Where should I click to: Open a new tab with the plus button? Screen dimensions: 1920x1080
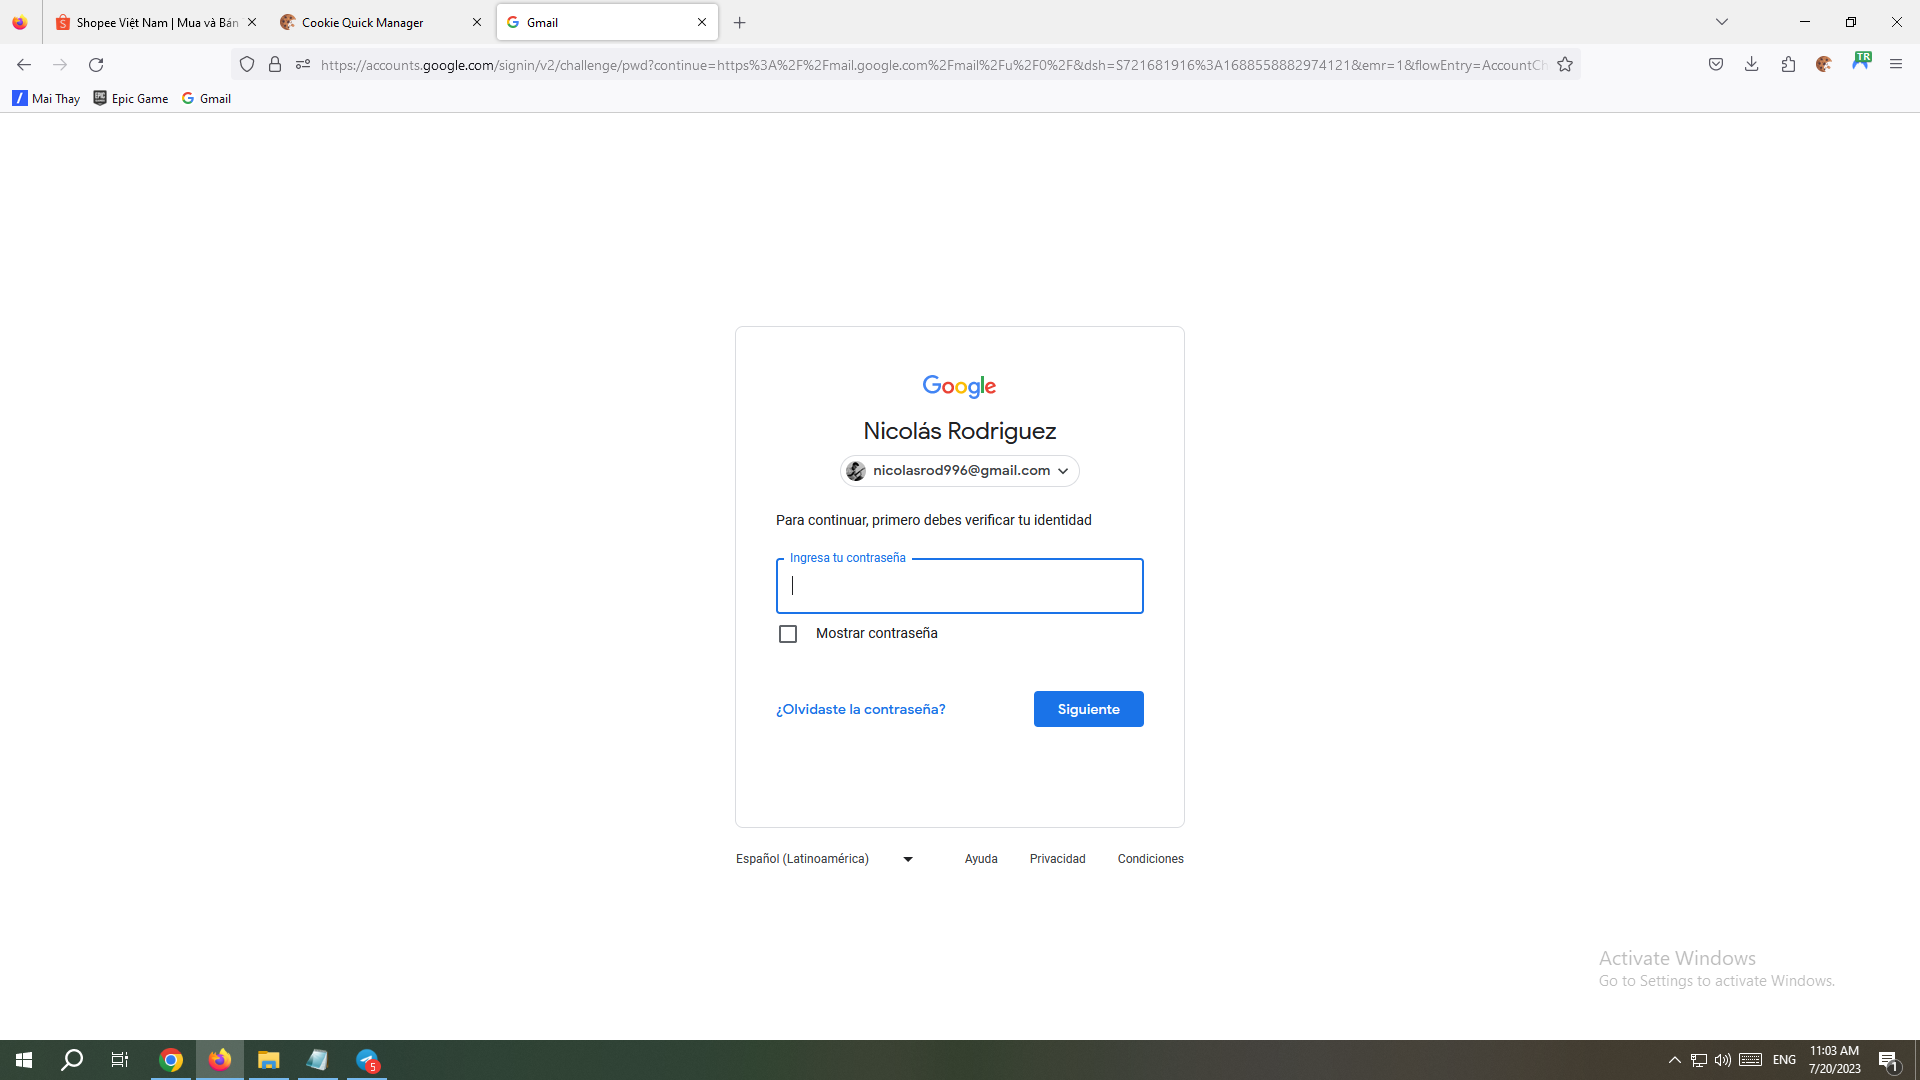[x=740, y=22]
